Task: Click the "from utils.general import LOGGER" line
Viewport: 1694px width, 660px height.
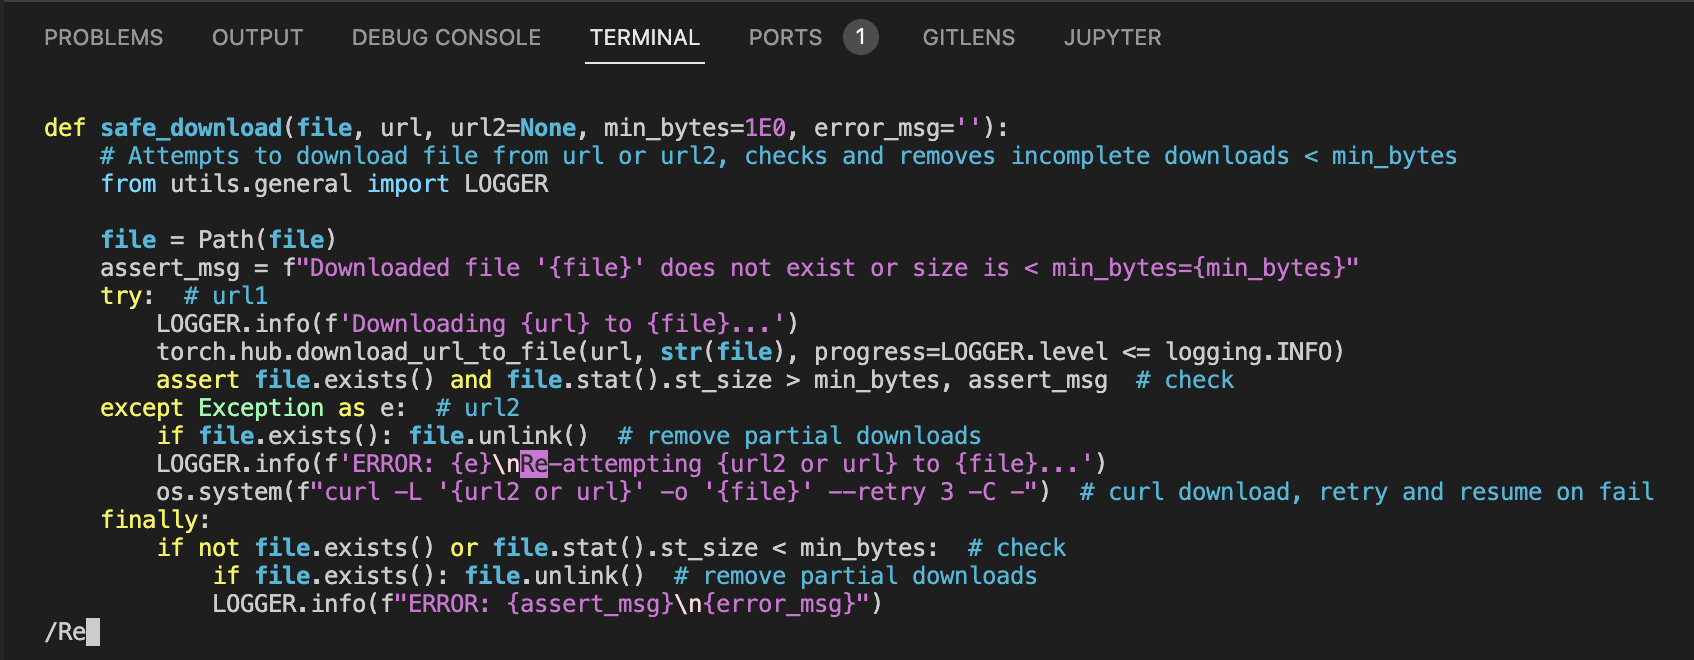Action: pos(324,184)
